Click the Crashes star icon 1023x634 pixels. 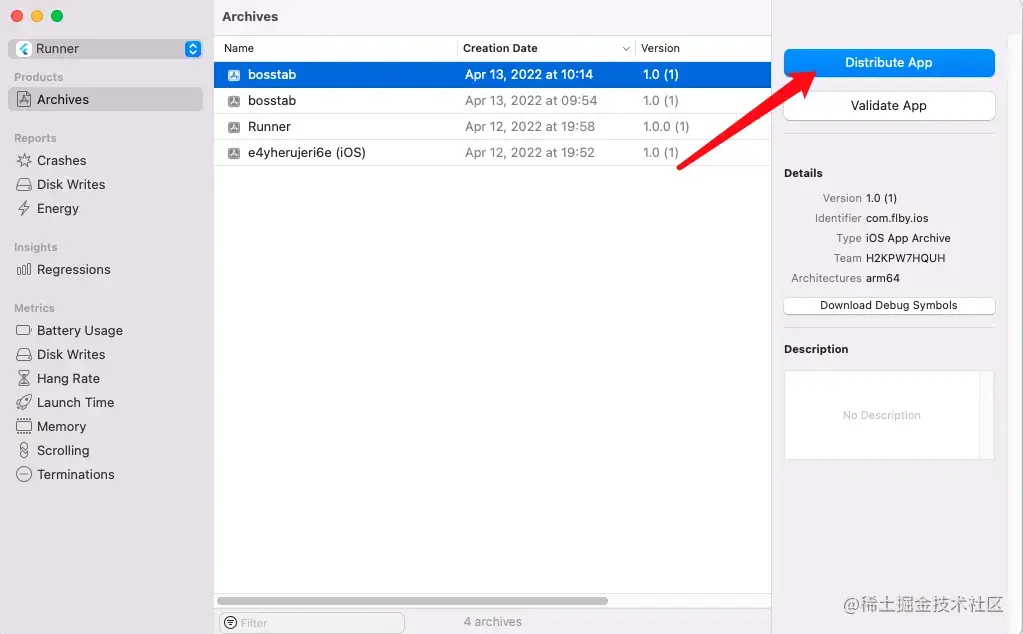click(23, 160)
